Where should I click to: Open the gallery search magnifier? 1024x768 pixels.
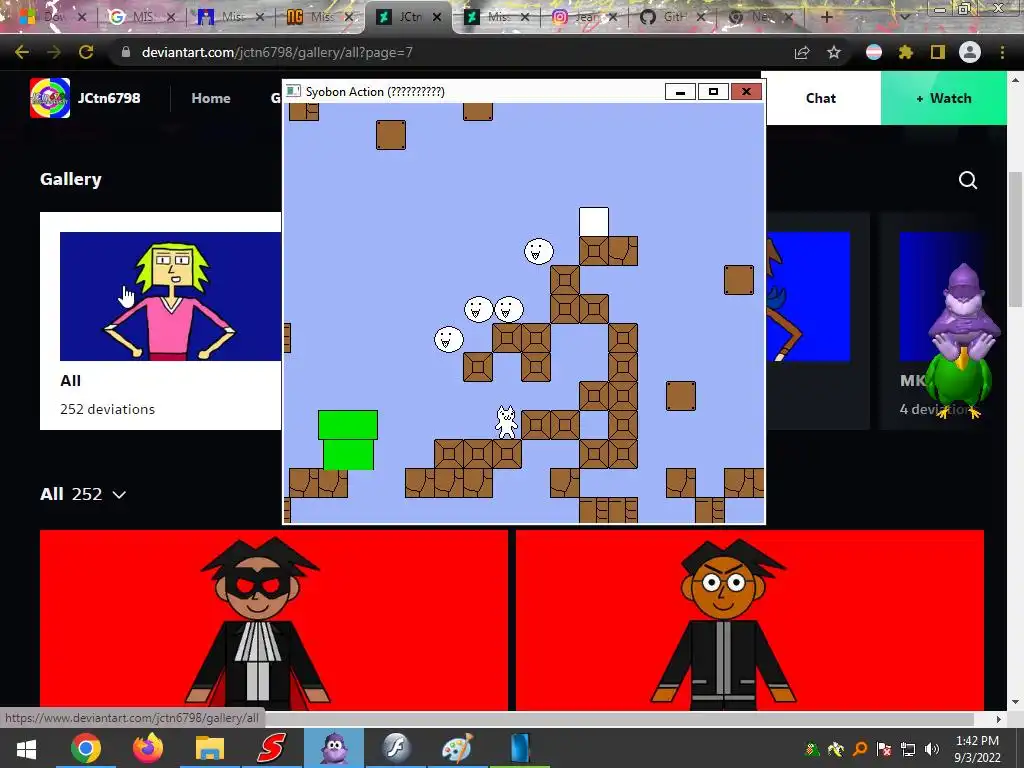point(968,180)
